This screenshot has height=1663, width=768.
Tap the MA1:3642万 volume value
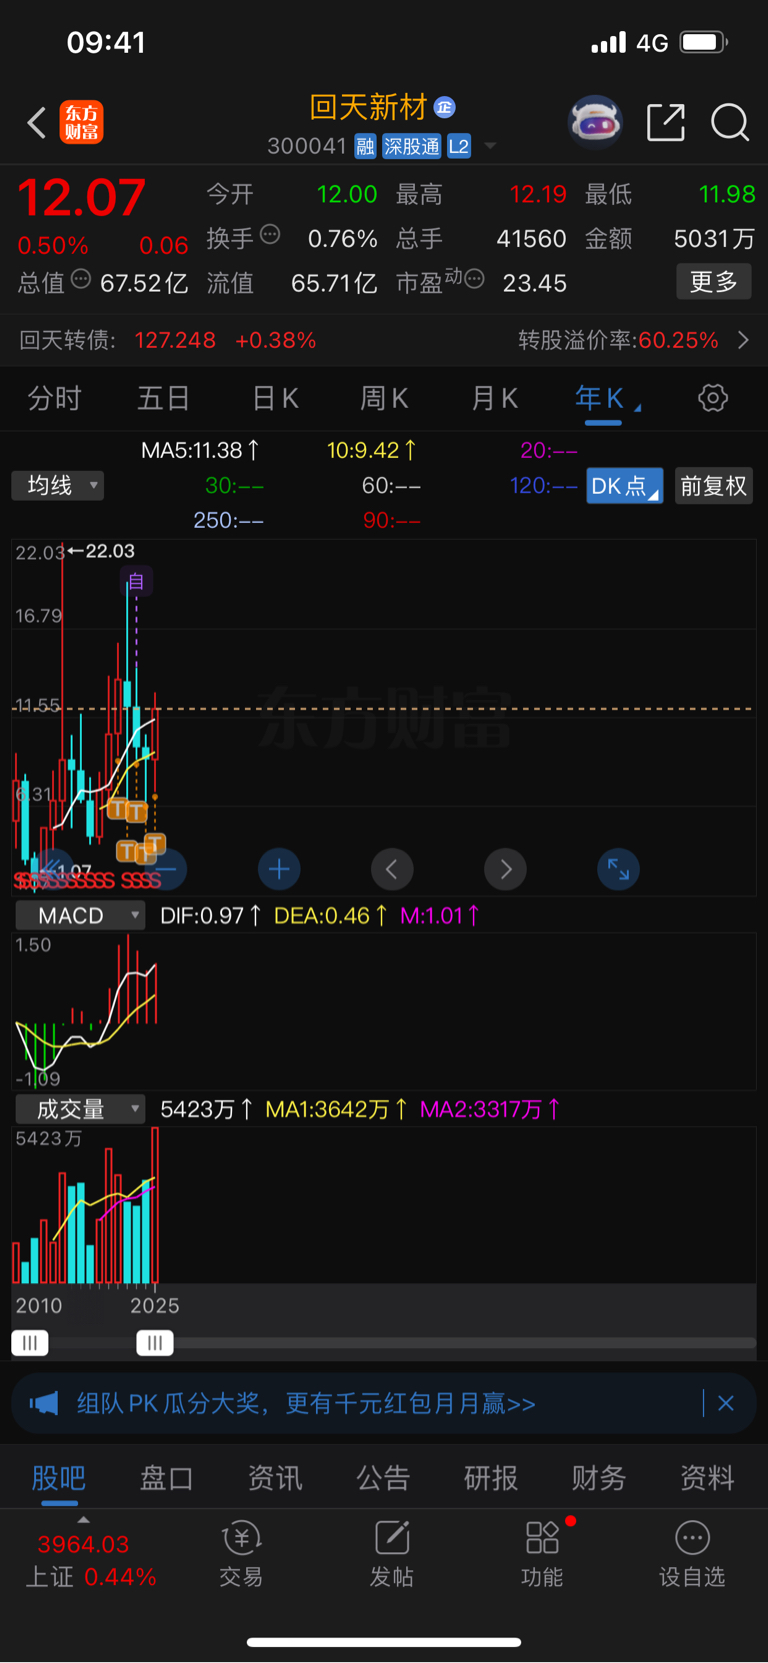point(336,1109)
